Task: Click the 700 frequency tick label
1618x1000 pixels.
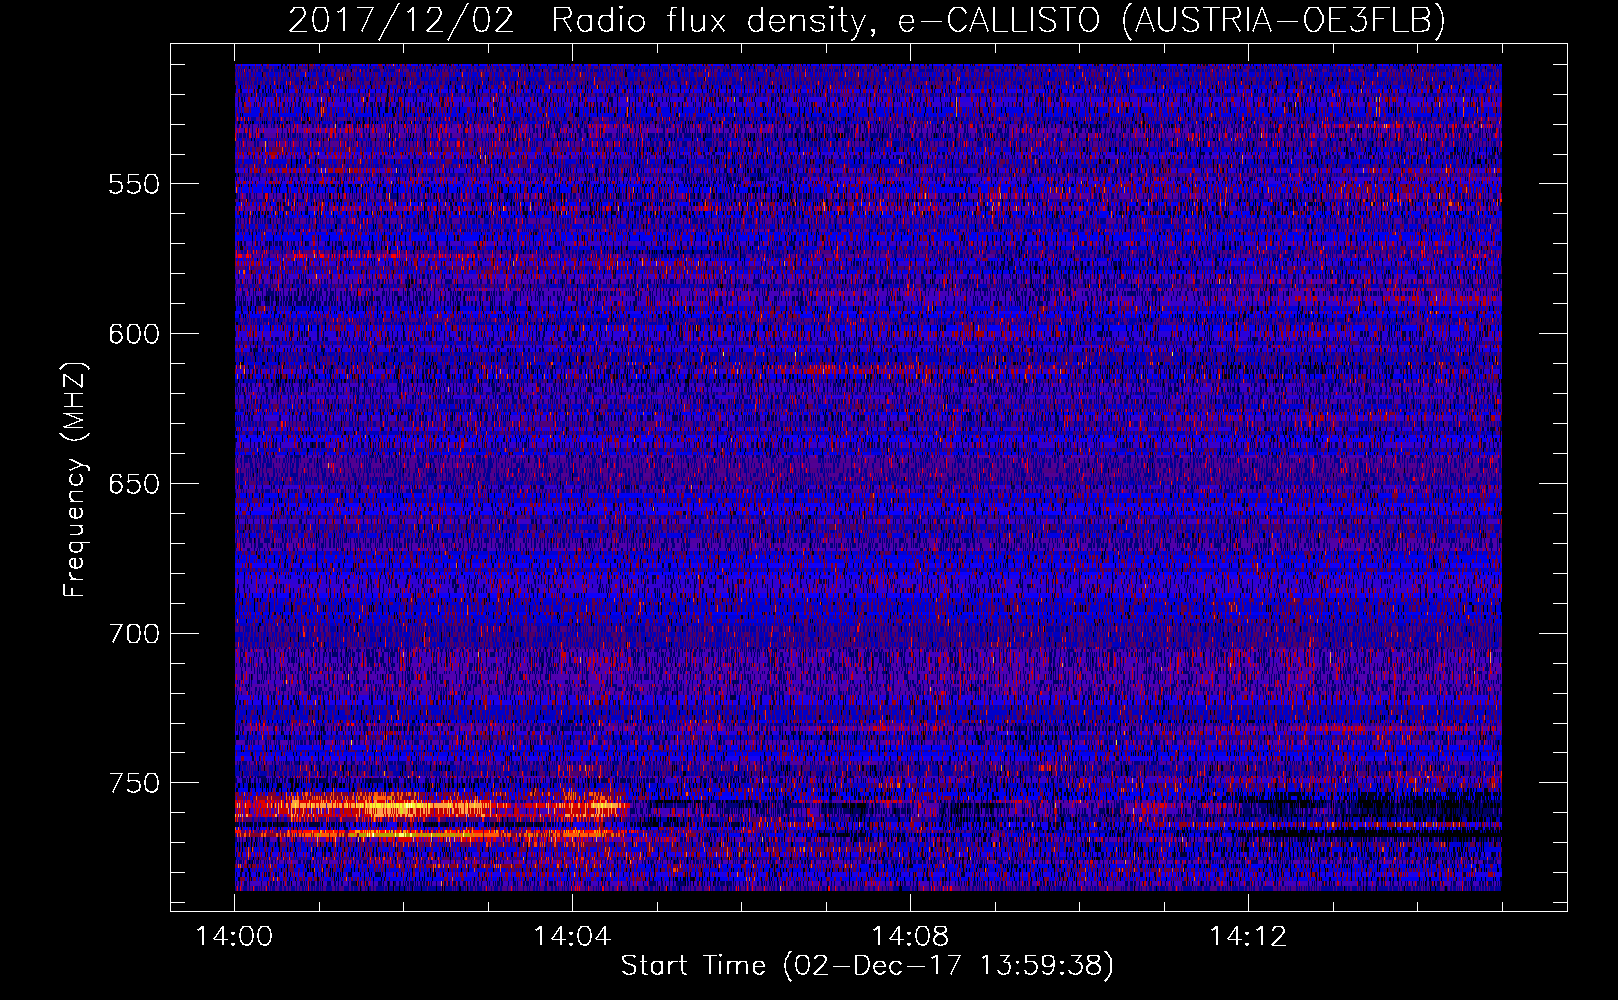Action: pyautogui.click(x=134, y=634)
